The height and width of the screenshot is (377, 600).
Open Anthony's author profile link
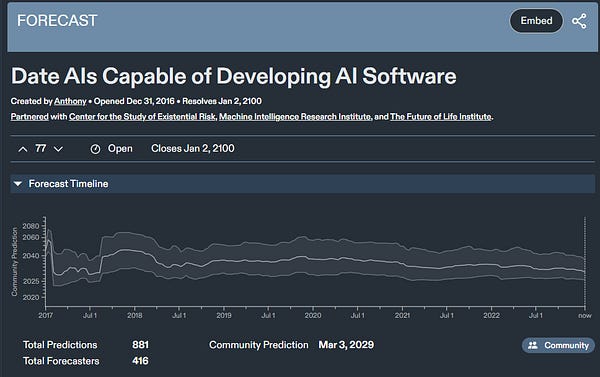point(70,101)
